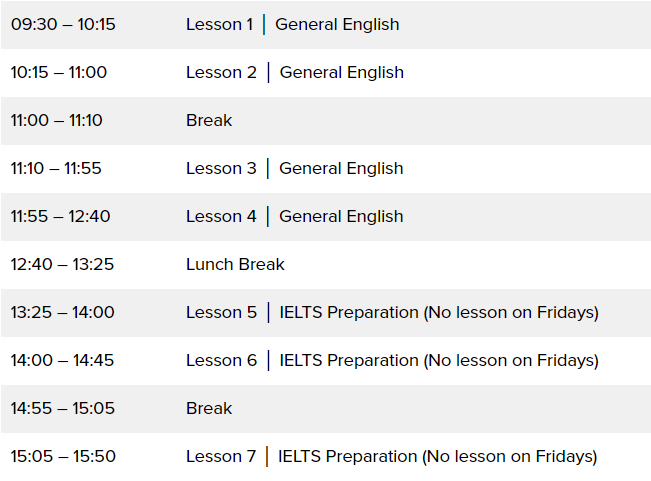Click the 13:25 – 14:00 time slot
This screenshot has height=481, width=651.
(62, 312)
